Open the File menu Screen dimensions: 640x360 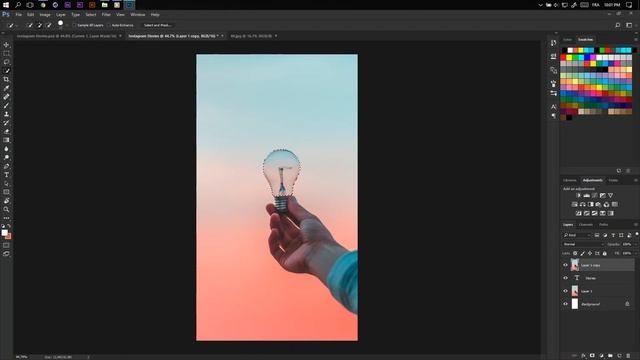point(18,14)
